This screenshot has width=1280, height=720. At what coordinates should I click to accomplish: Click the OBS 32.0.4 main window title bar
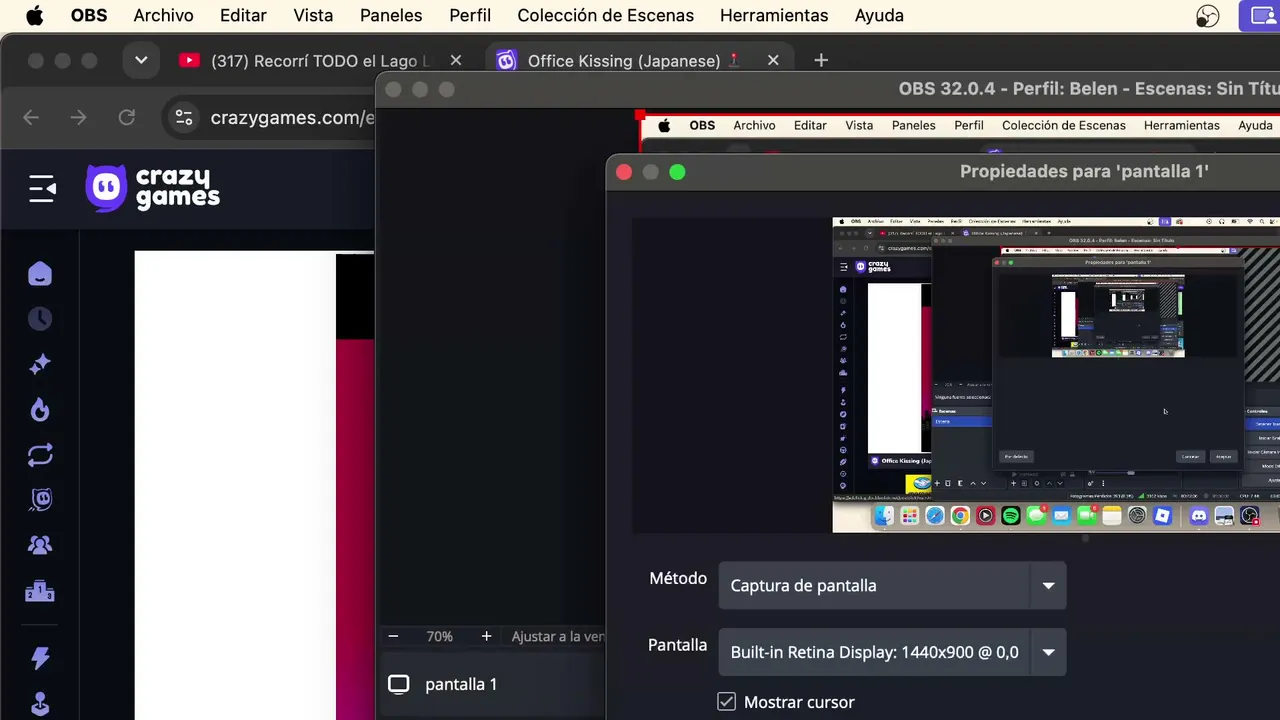830,89
